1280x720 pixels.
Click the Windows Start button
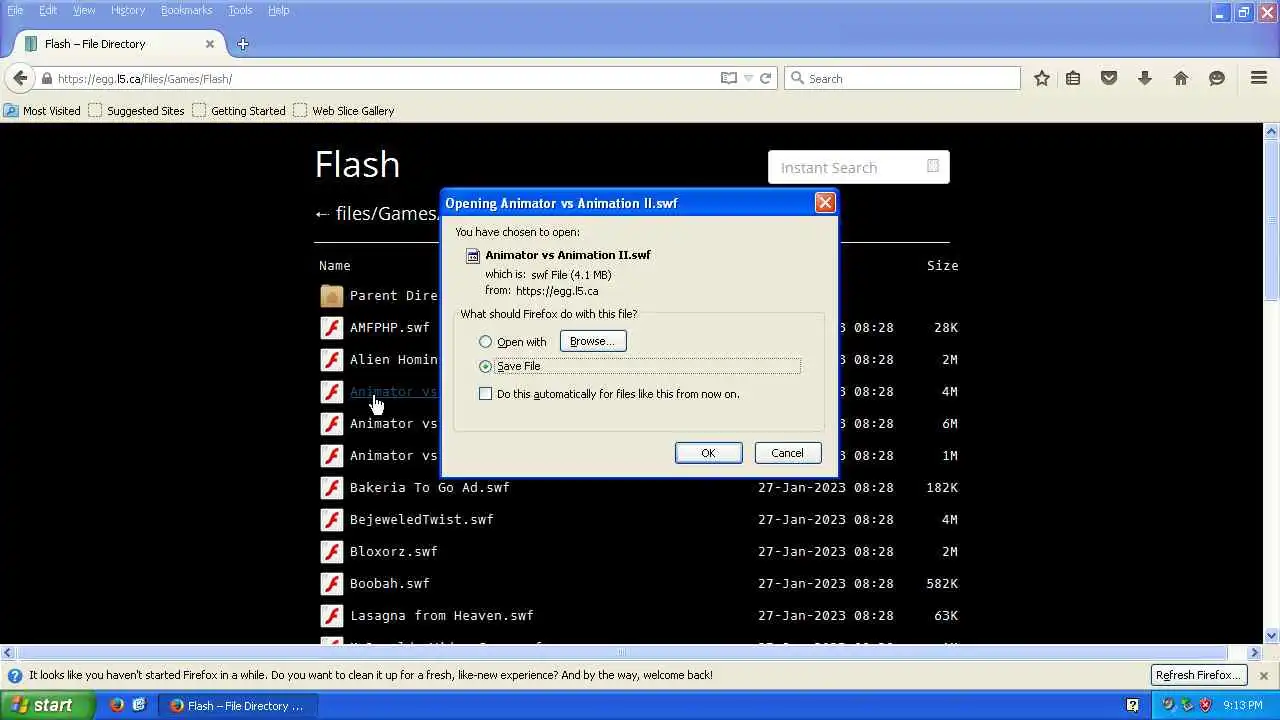[48, 705]
